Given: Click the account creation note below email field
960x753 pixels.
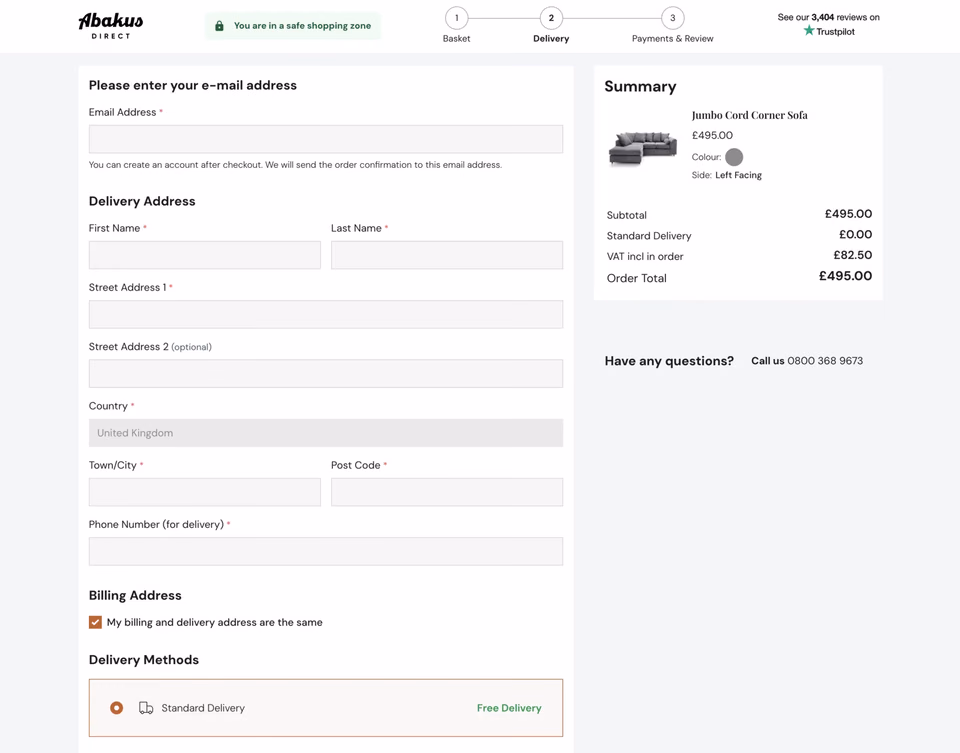Looking at the screenshot, I should click(295, 165).
